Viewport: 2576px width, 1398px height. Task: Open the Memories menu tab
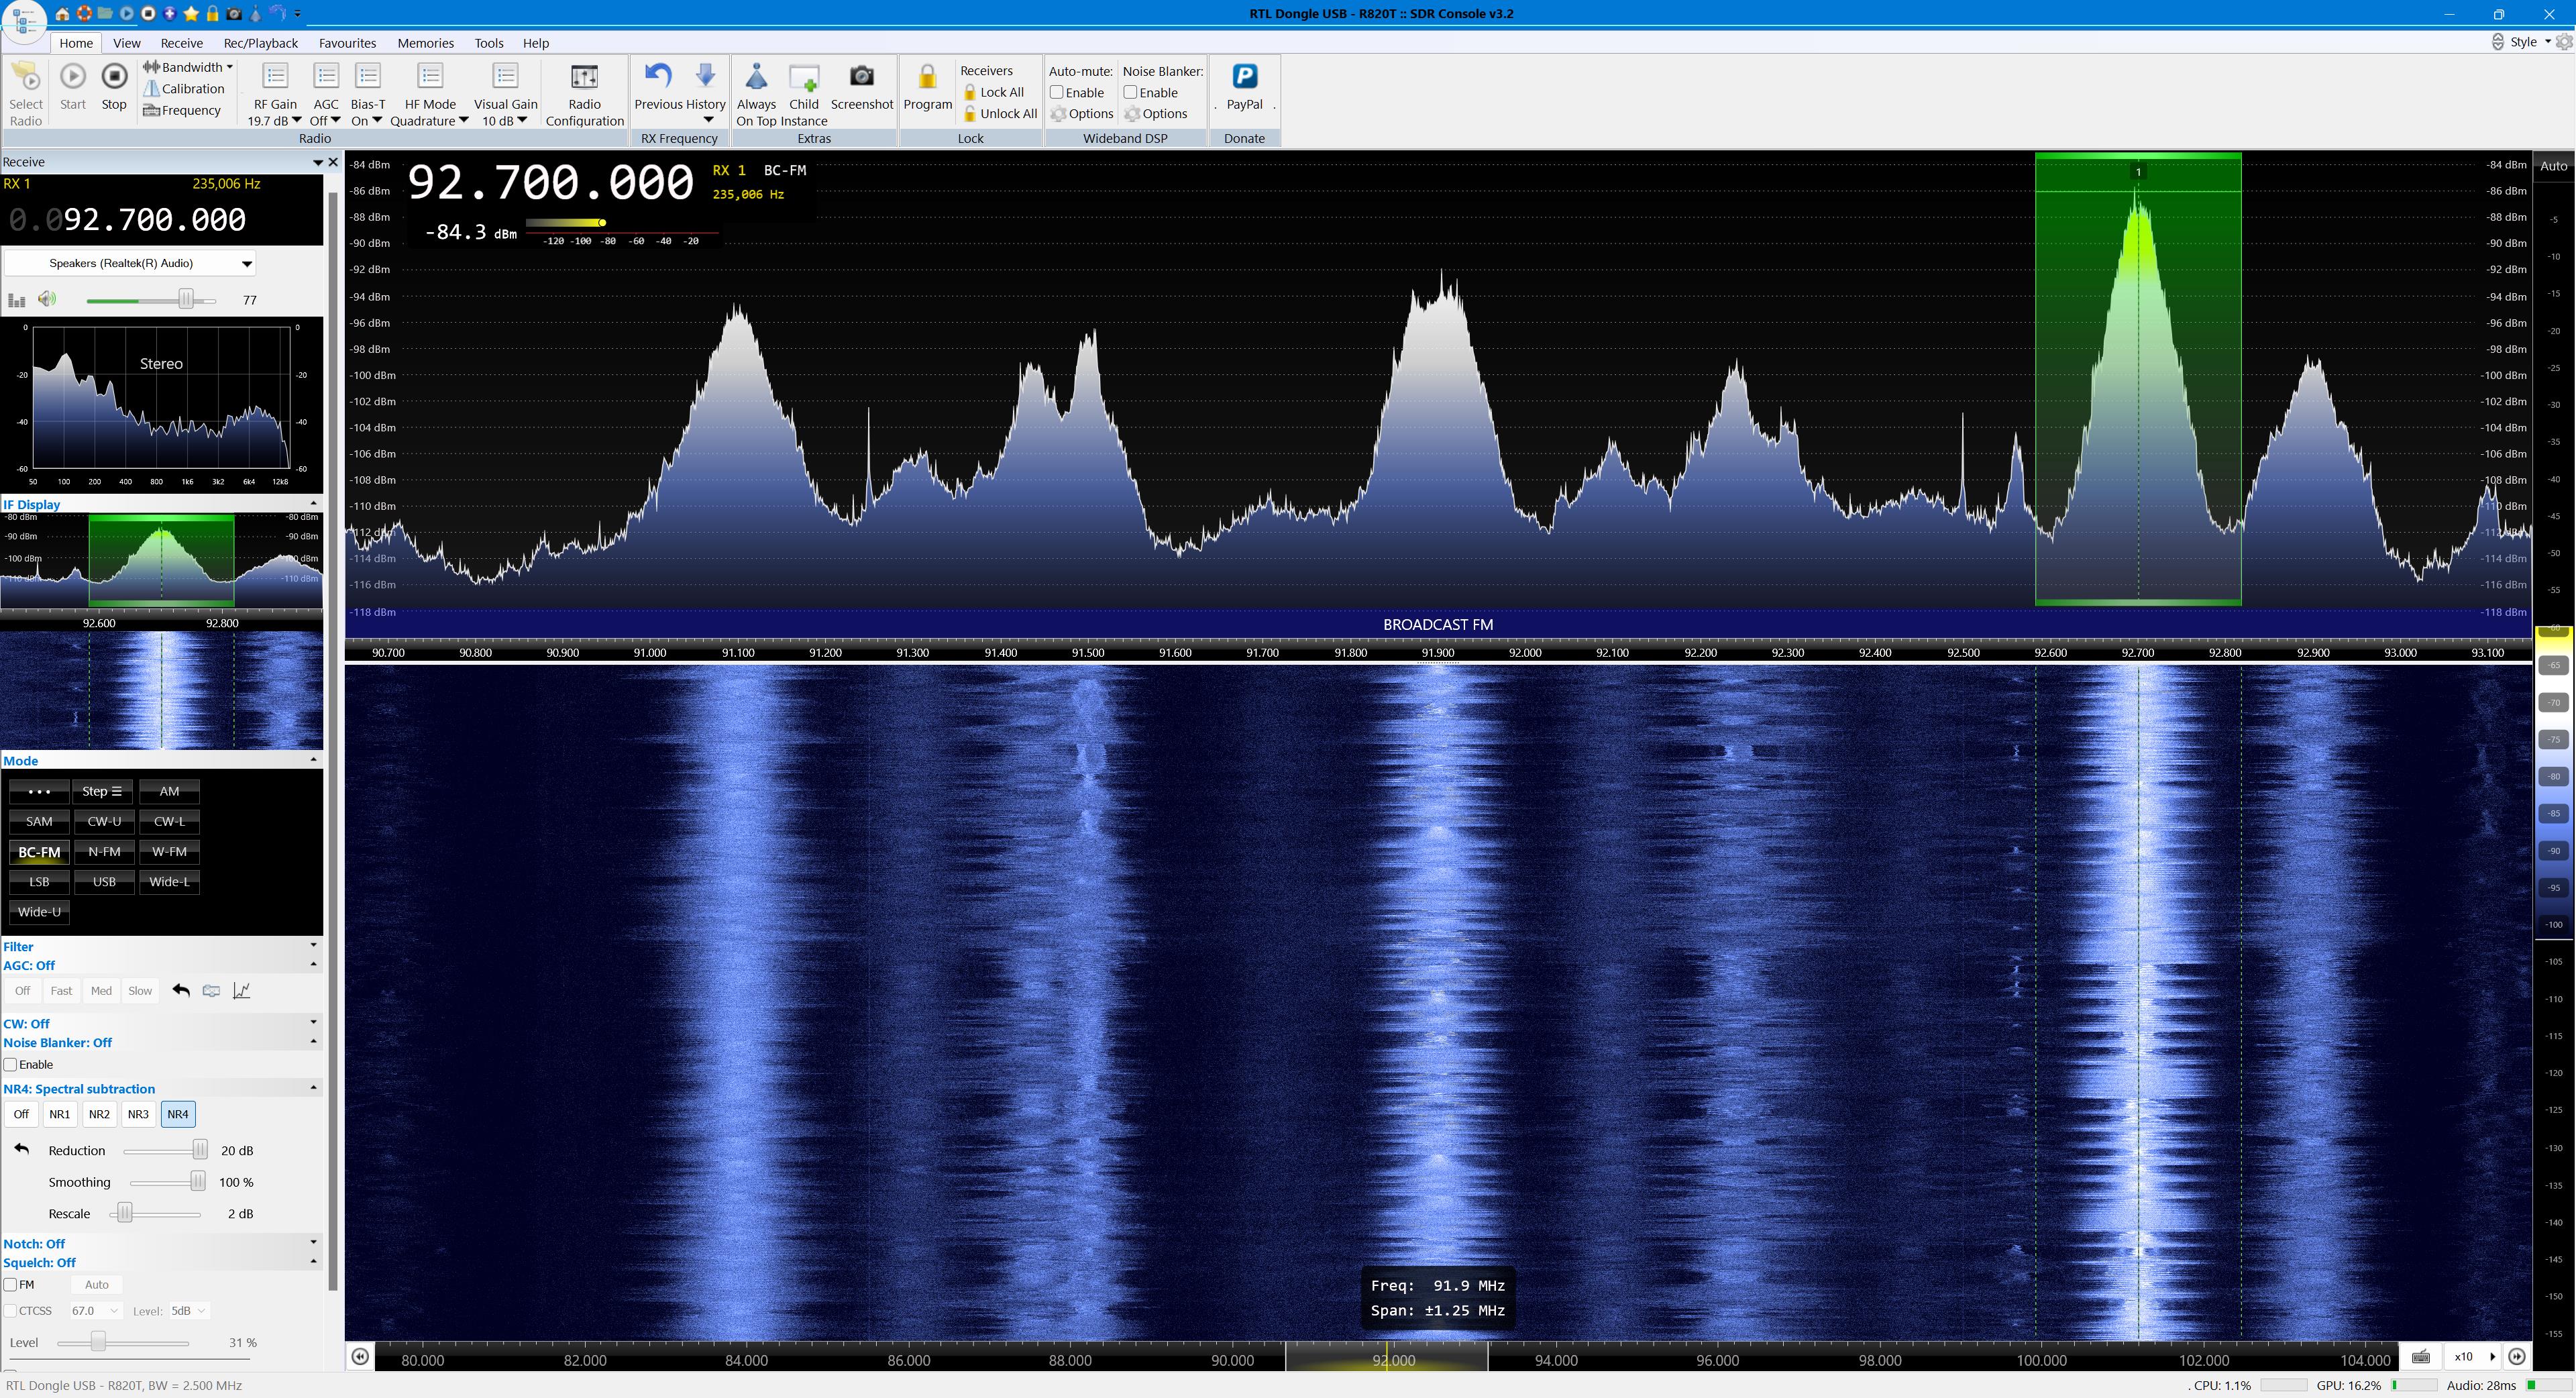point(425,43)
